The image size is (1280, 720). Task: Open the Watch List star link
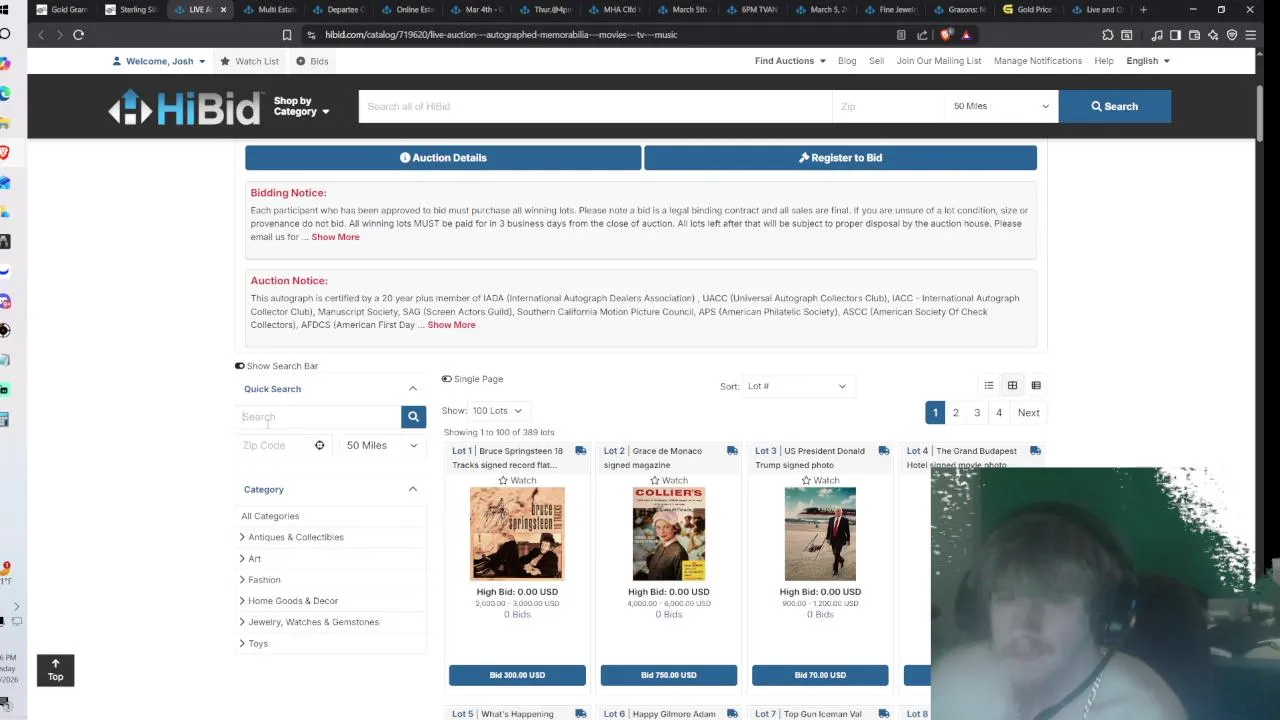coord(250,61)
